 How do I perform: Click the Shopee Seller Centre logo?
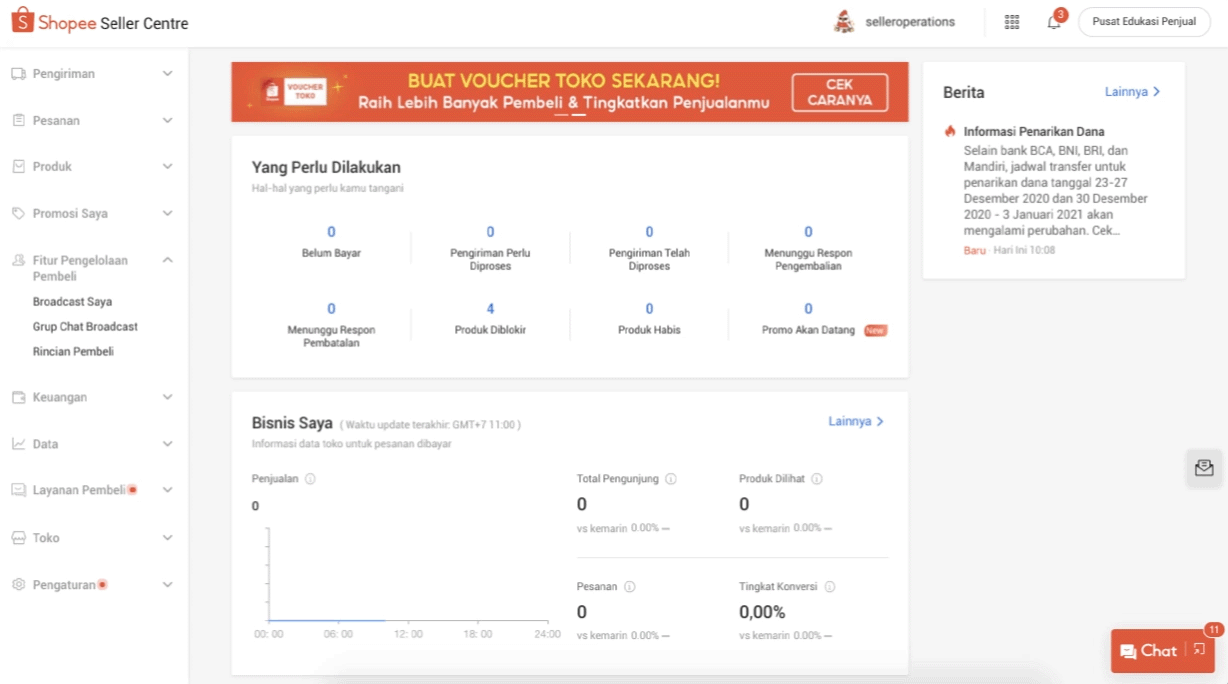100,22
